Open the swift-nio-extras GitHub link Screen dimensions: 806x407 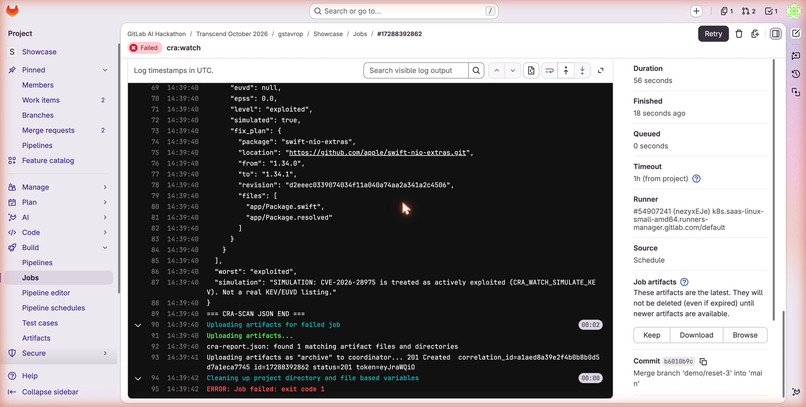(378, 153)
